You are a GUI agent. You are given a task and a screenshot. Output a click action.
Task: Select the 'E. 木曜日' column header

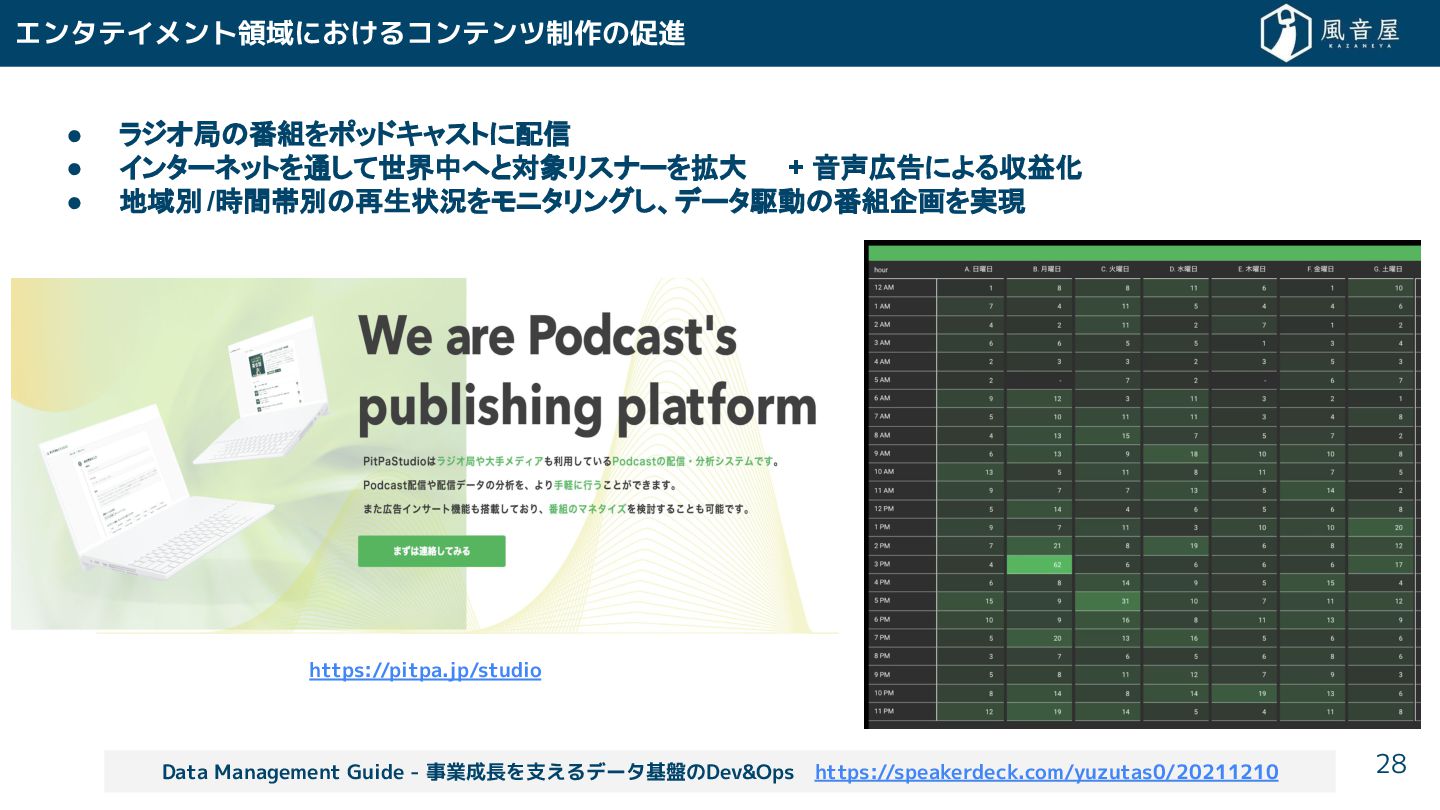pos(1252,269)
